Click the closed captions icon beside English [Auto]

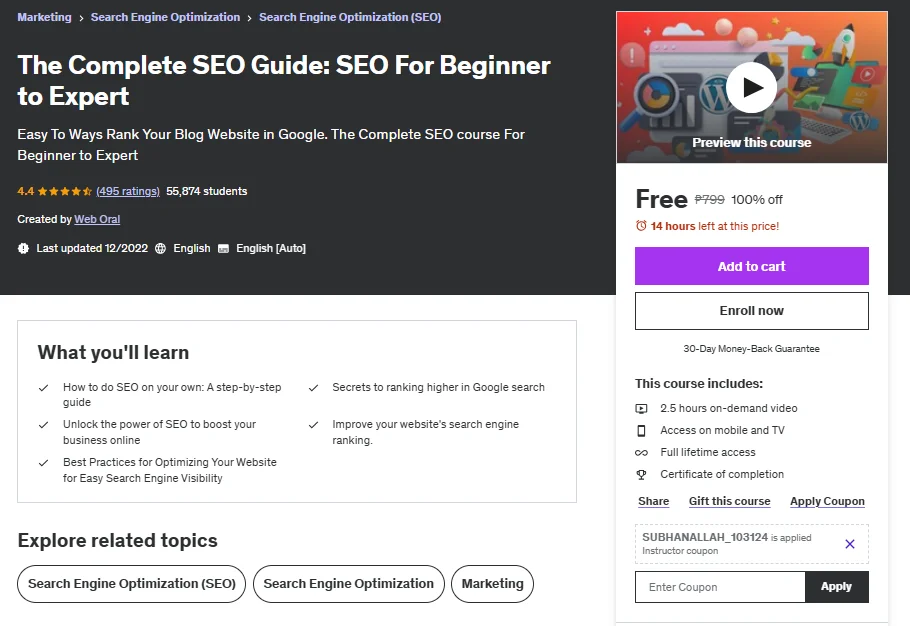(223, 249)
